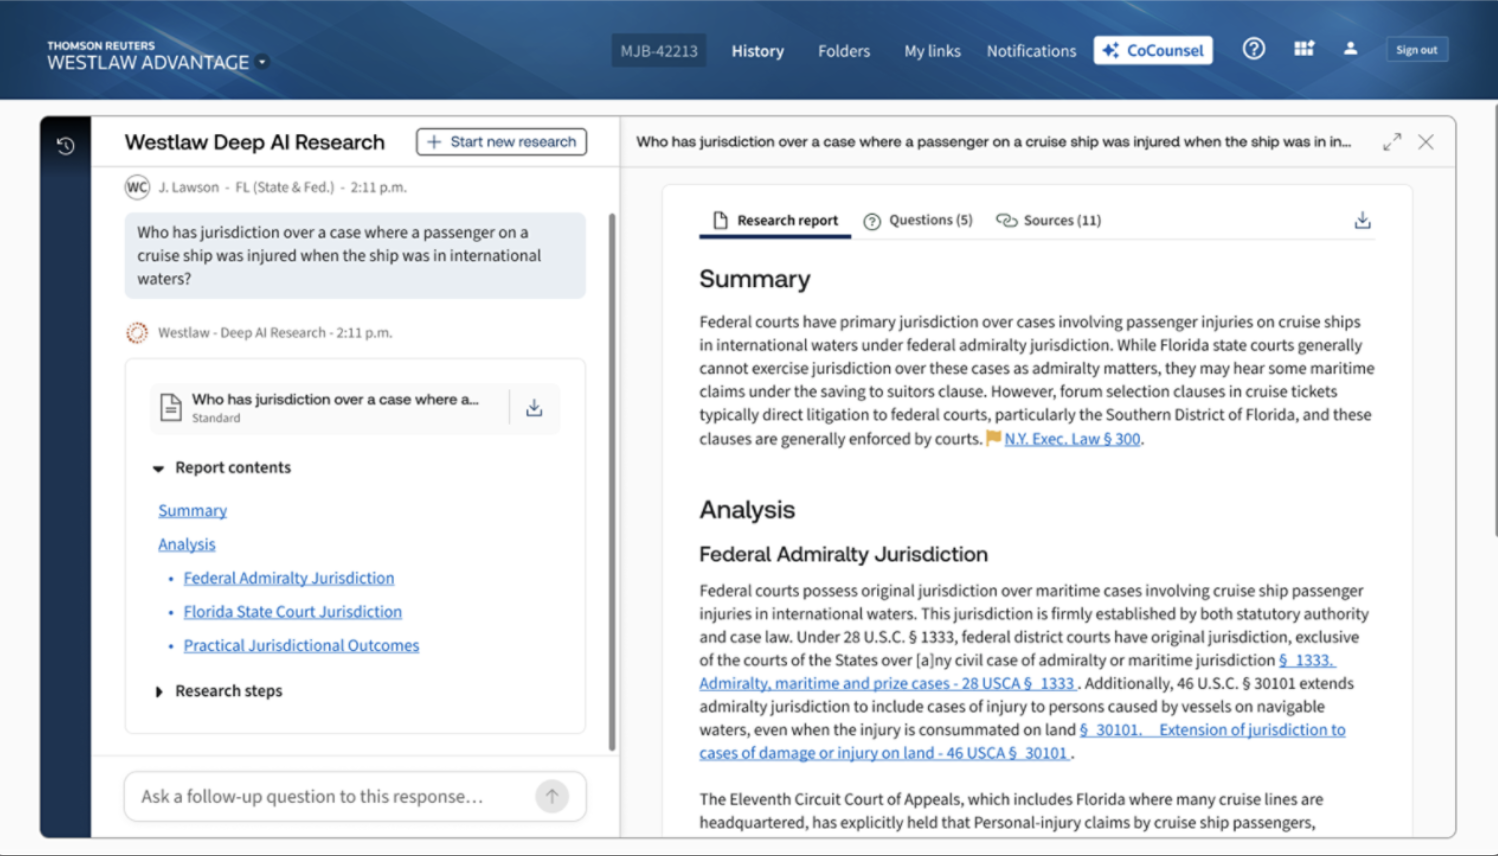Click the 'Summary' heading in the report

[755, 279]
